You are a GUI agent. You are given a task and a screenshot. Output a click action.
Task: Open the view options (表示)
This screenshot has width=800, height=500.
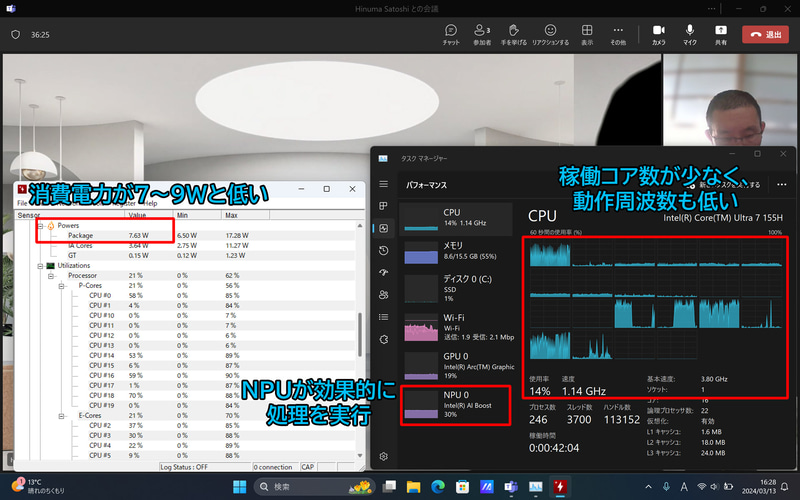click(x=587, y=35)
